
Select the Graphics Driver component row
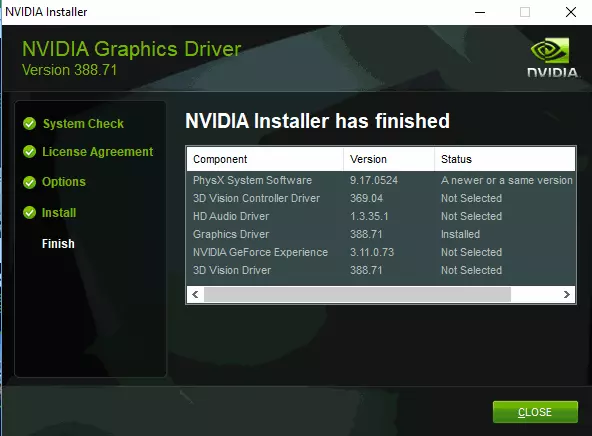click(x=381, y=234)
